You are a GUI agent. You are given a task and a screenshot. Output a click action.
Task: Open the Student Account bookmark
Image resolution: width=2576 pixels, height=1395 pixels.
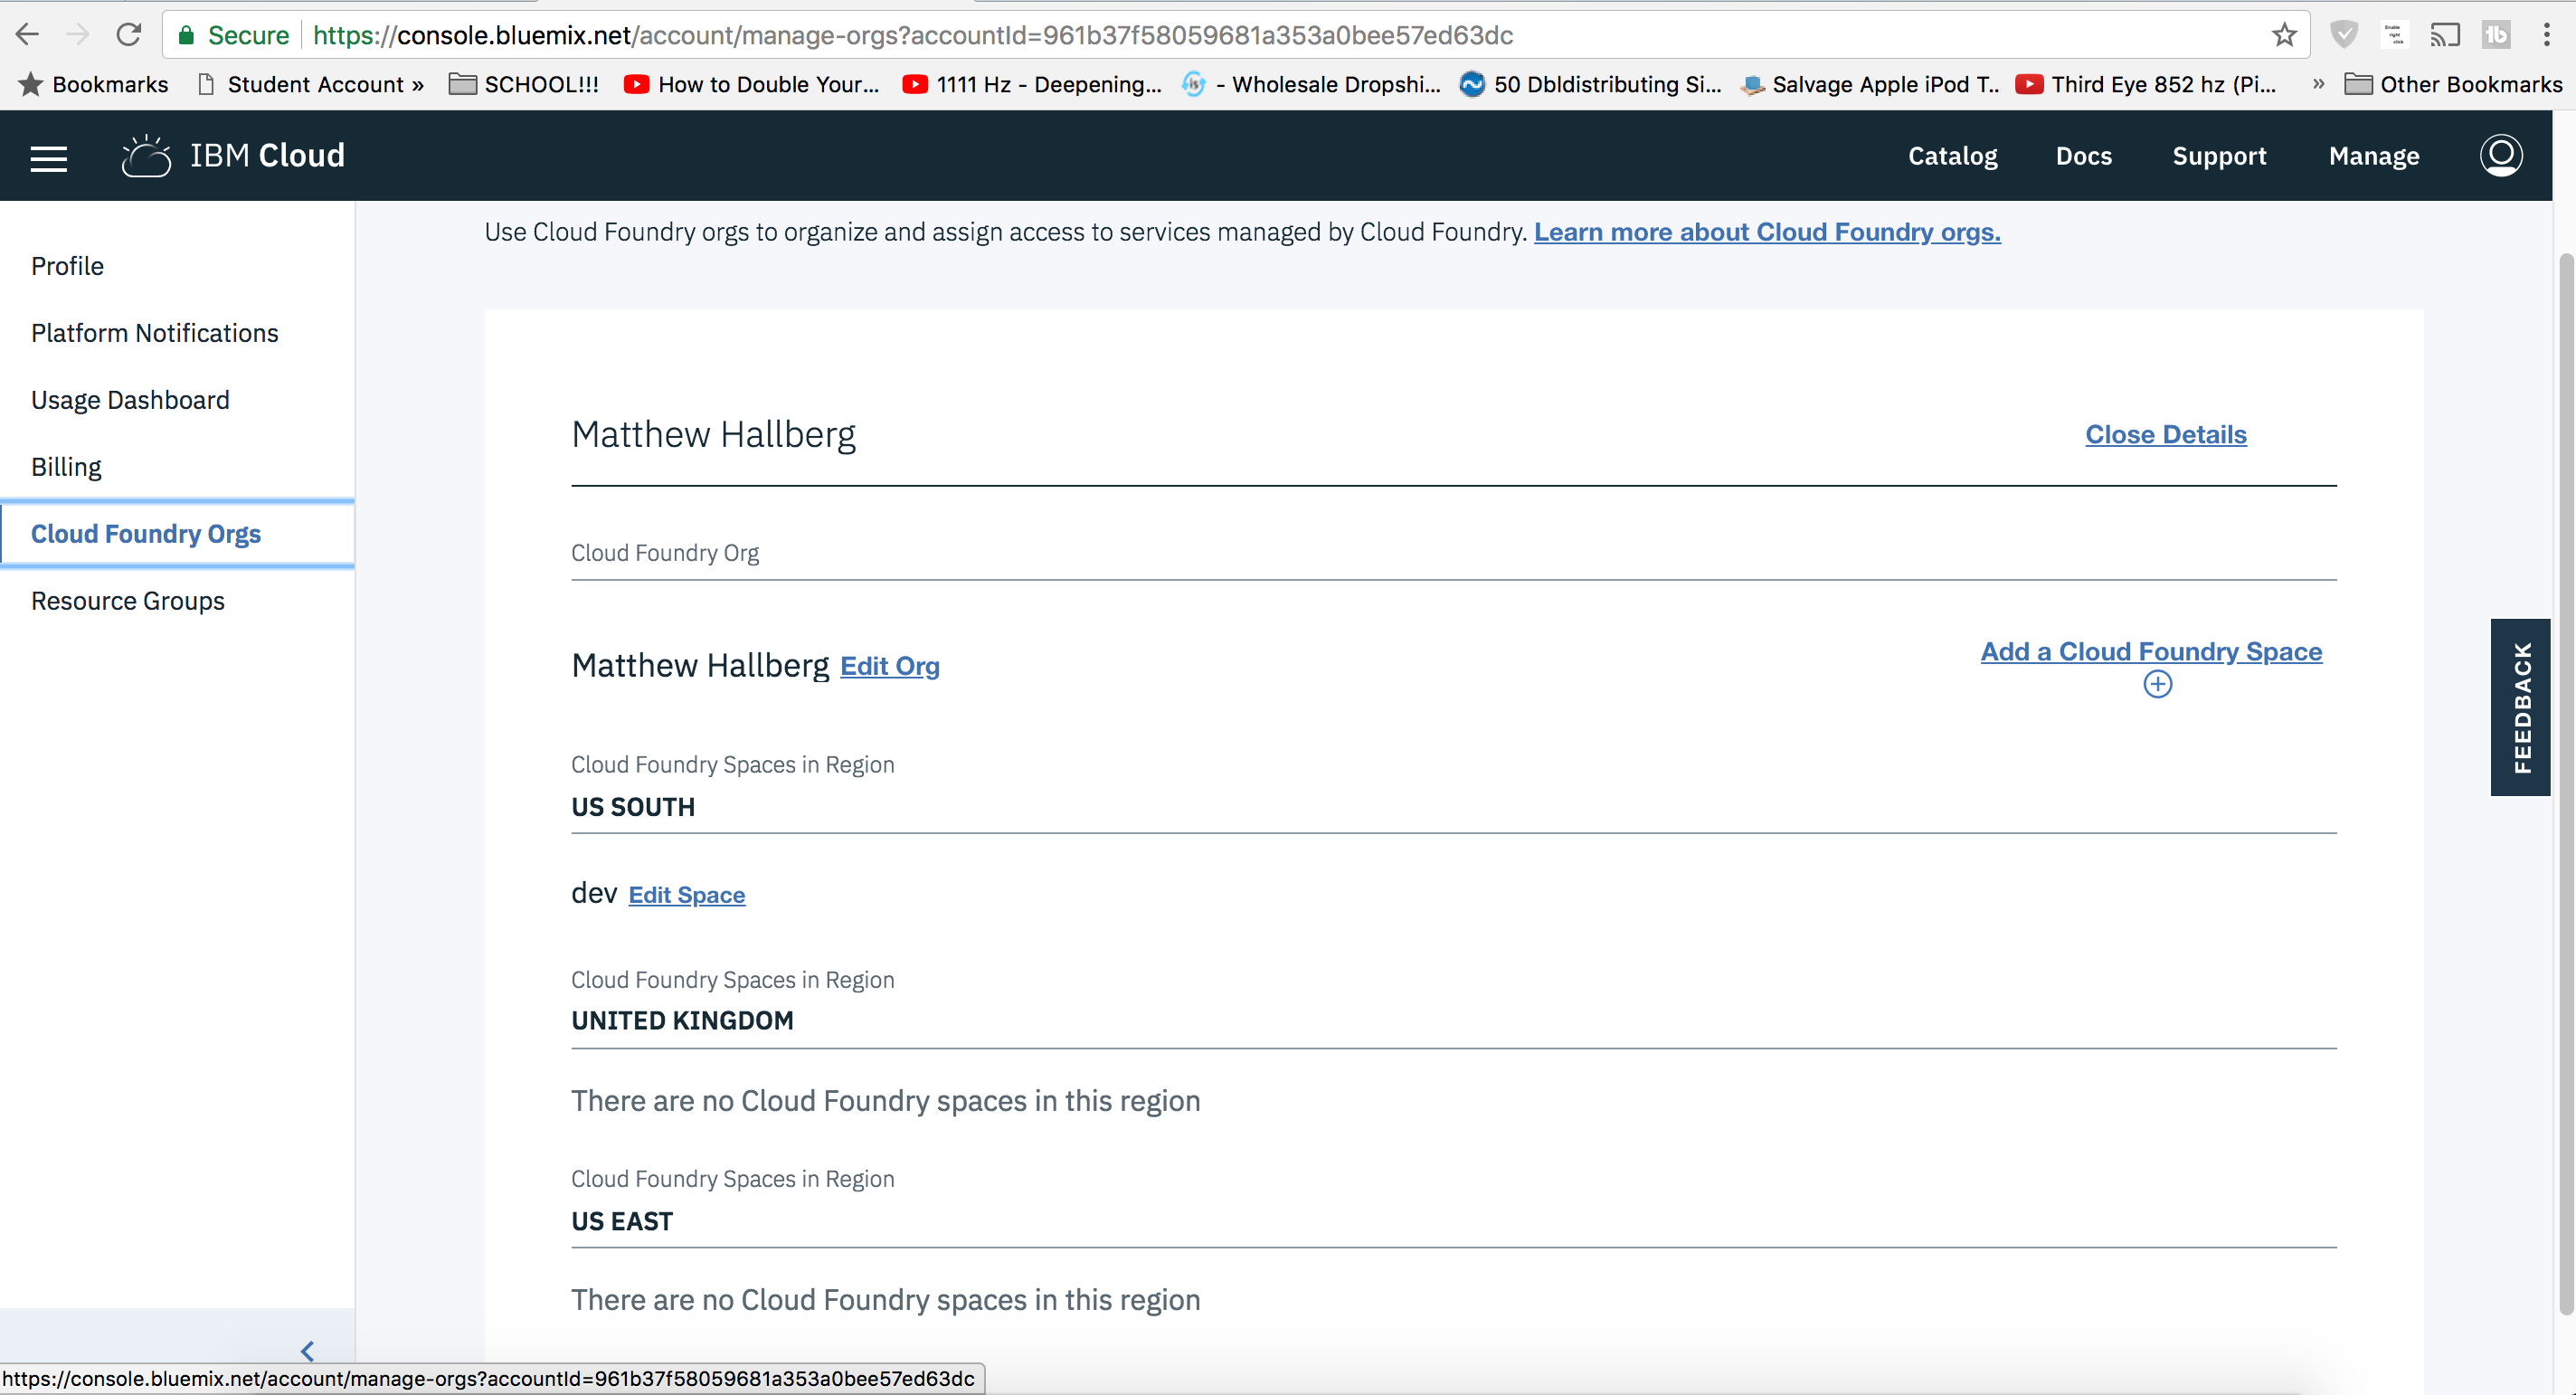[311, 85]
